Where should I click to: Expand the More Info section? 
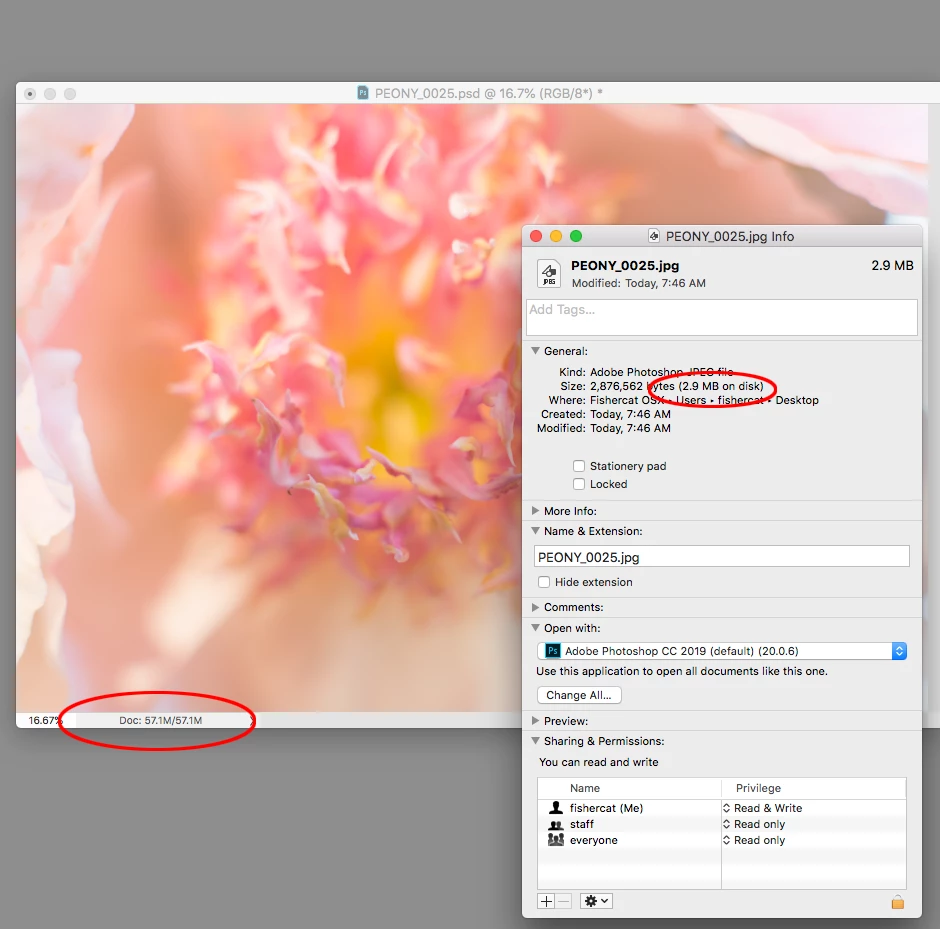click(535, 511)
